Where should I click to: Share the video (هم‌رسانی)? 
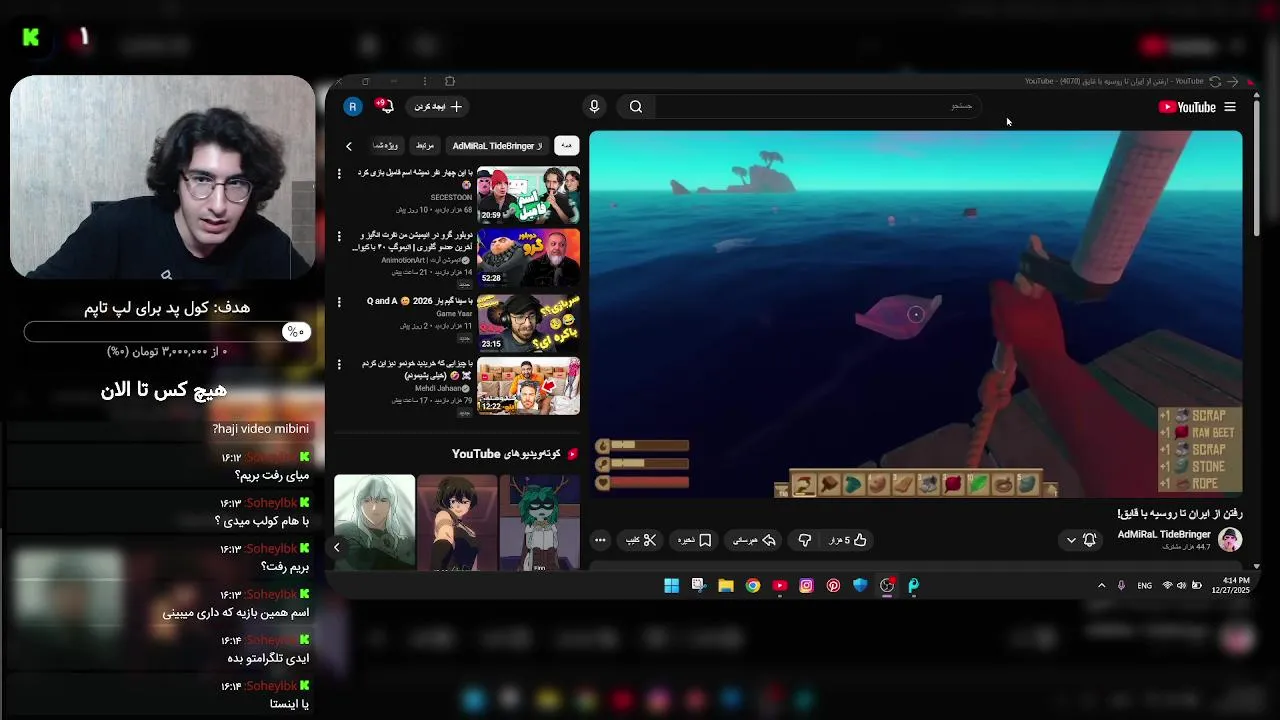click(x=755, y=540)
